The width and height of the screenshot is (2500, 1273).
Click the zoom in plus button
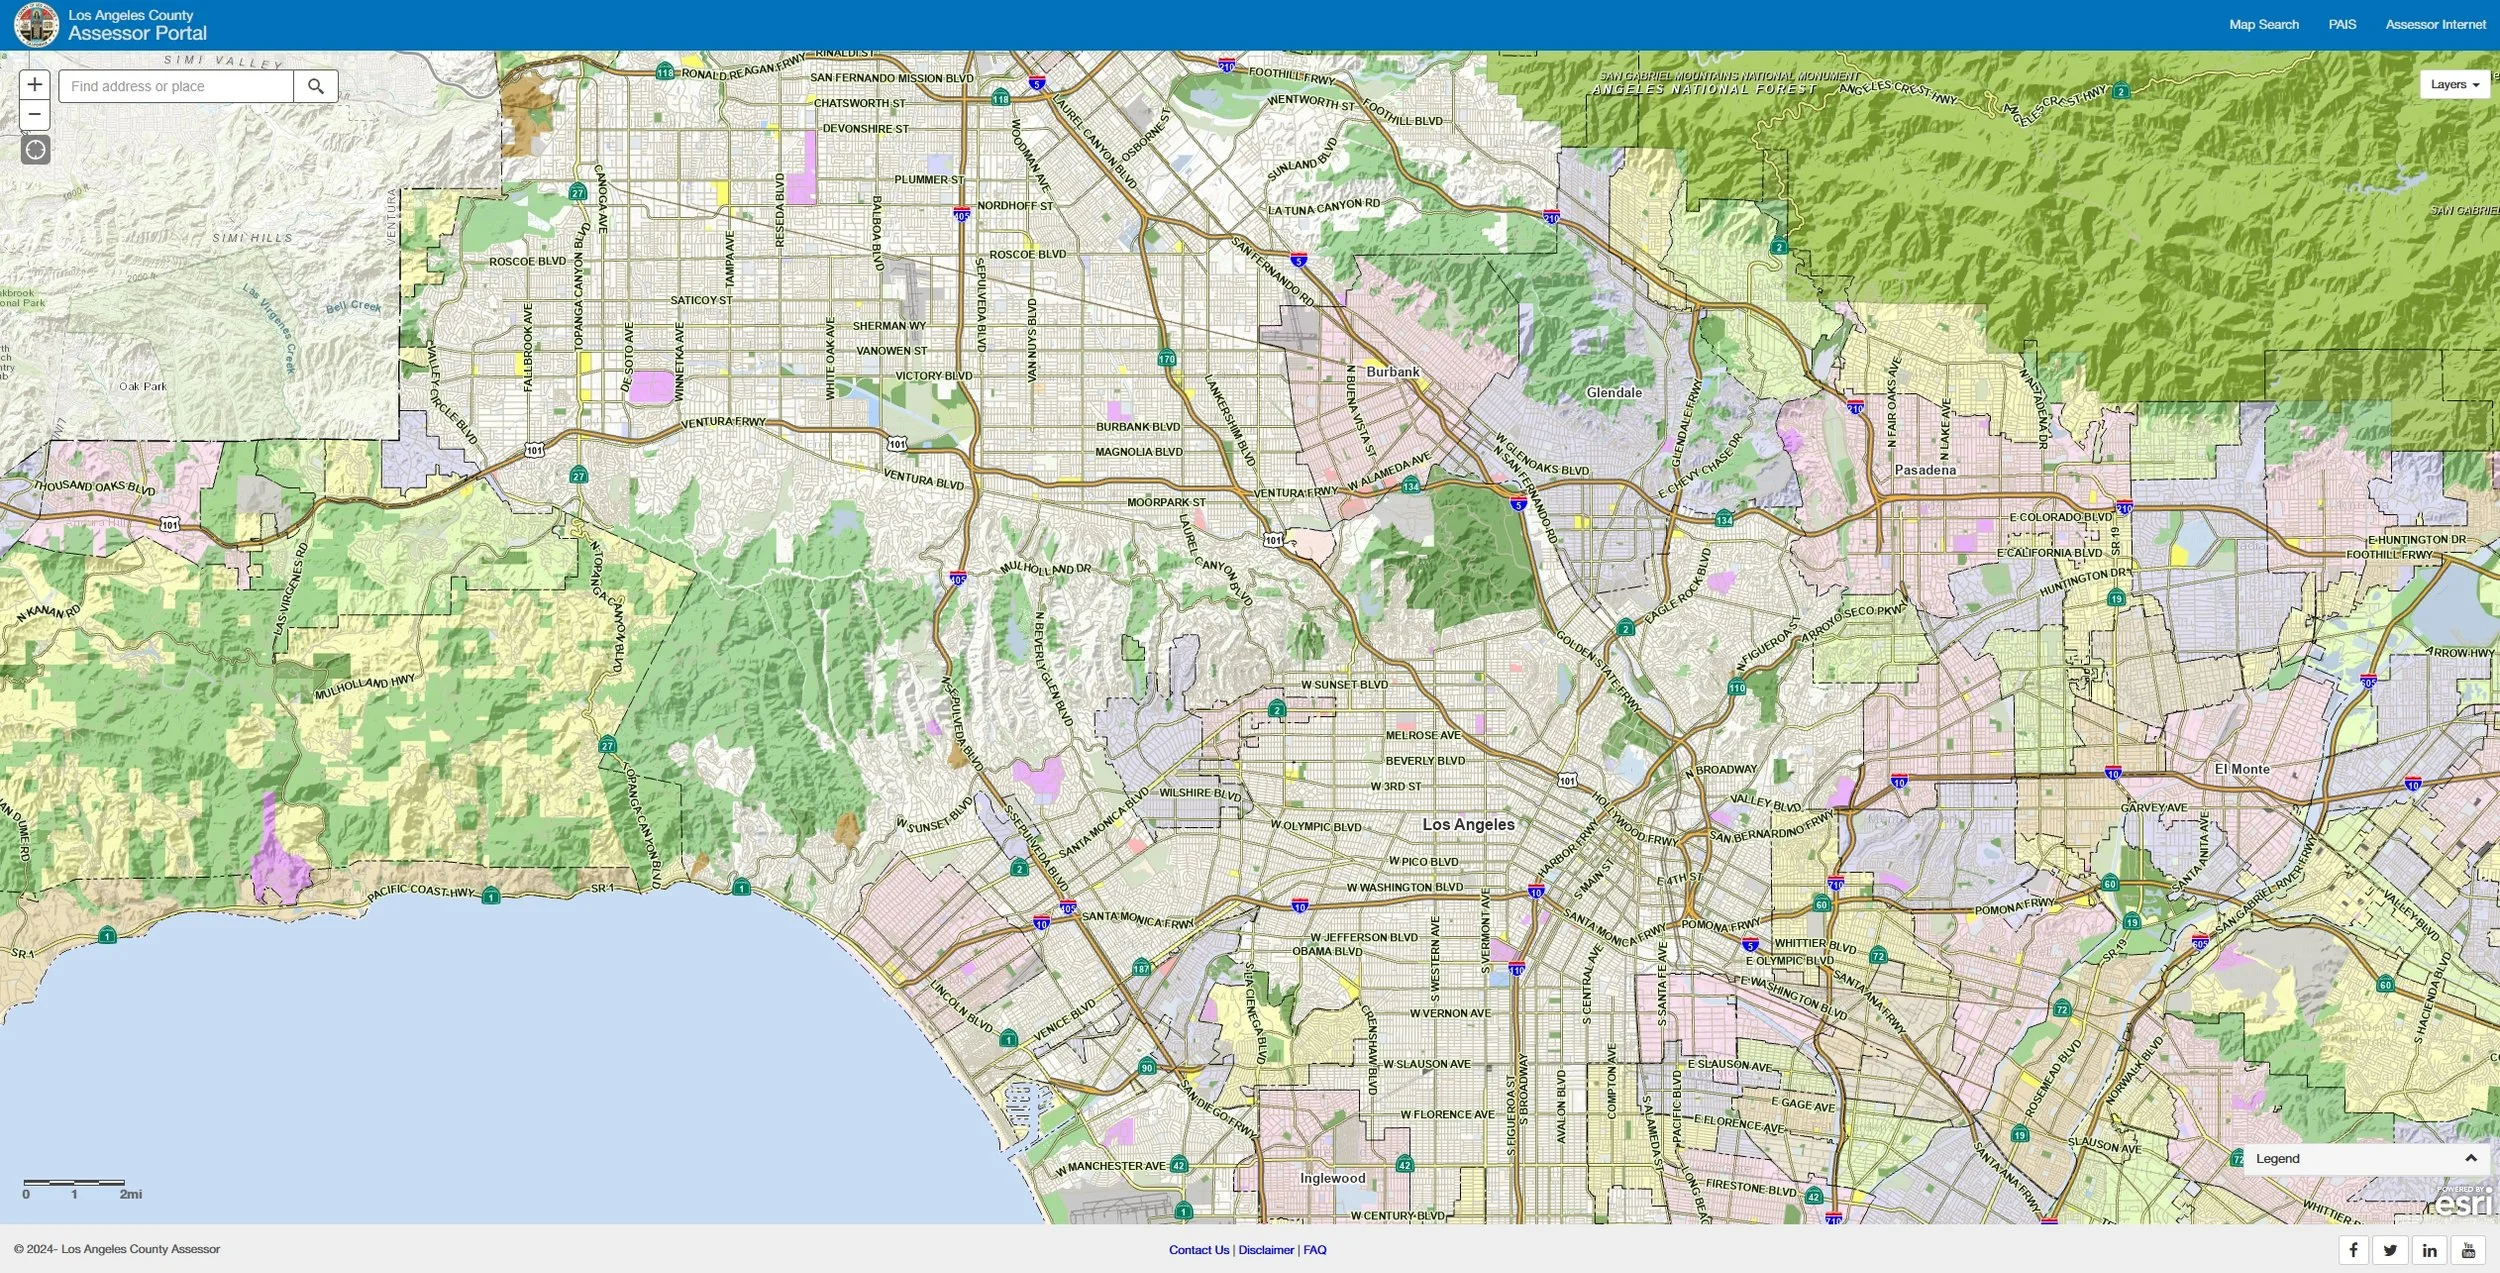click(x=35, y=85)
